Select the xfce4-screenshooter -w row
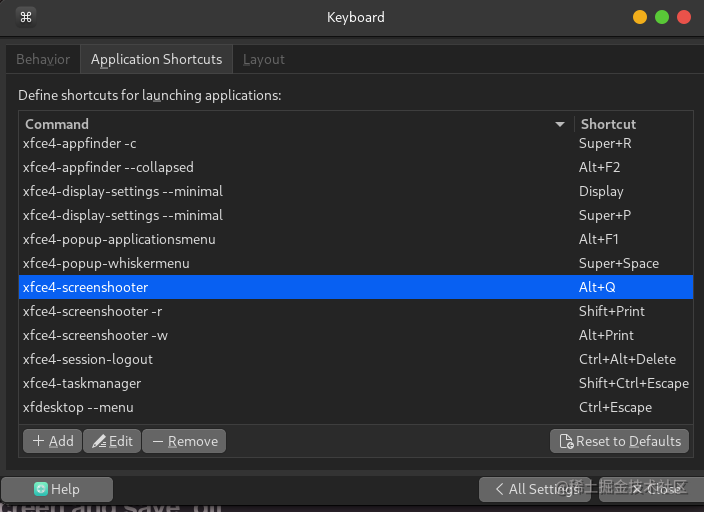704x512 pixels. [356, 335]
